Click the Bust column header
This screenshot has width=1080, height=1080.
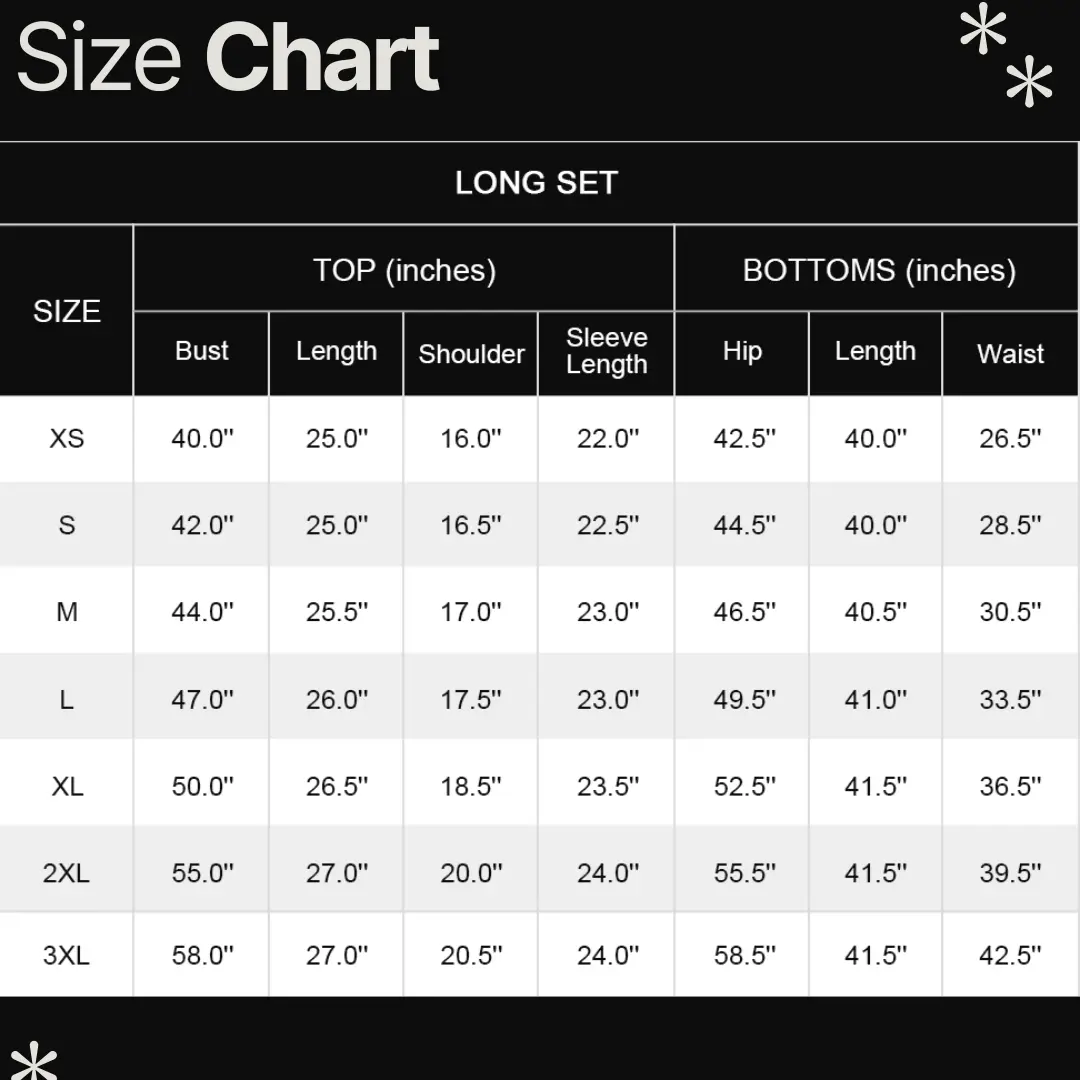pos(202,351)
